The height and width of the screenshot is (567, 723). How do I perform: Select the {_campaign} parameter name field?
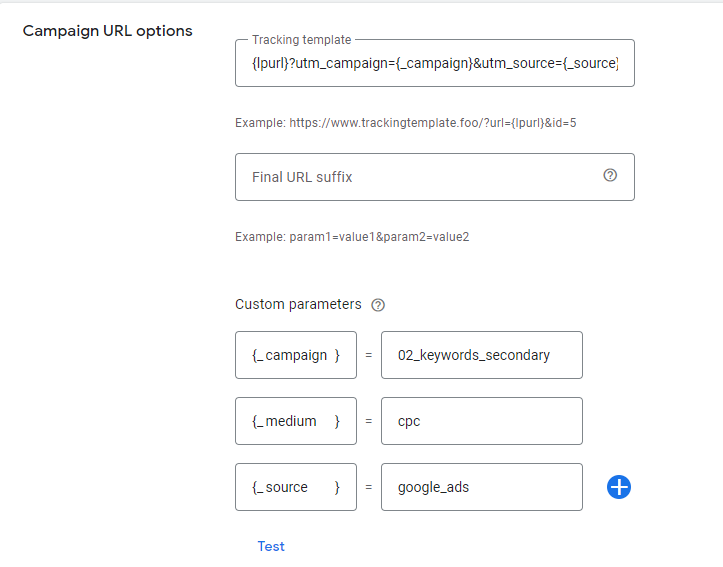click(295, 355)
